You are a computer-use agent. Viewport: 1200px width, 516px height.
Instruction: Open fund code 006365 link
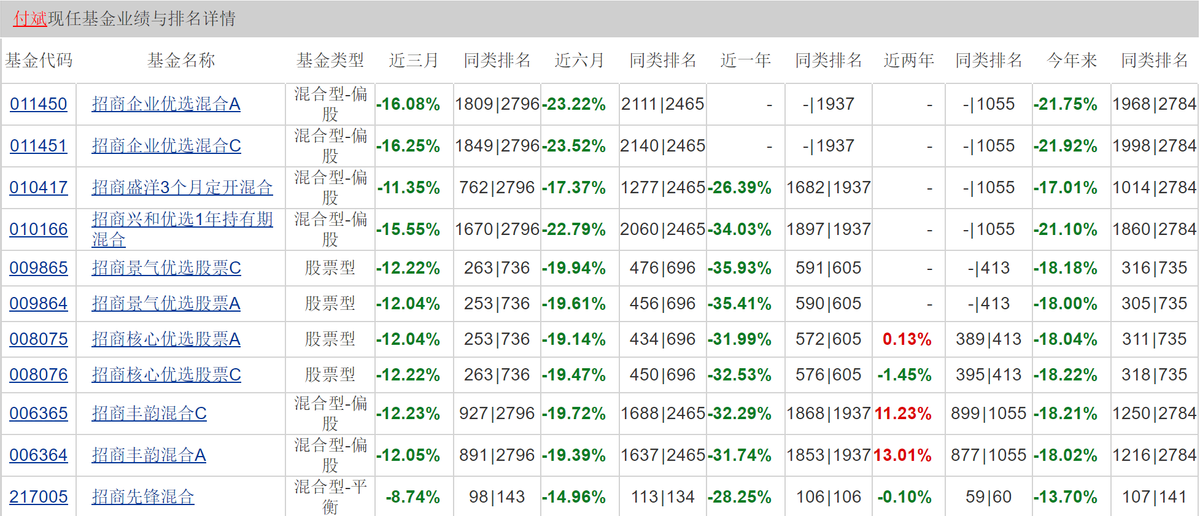(x=38, y=413)
